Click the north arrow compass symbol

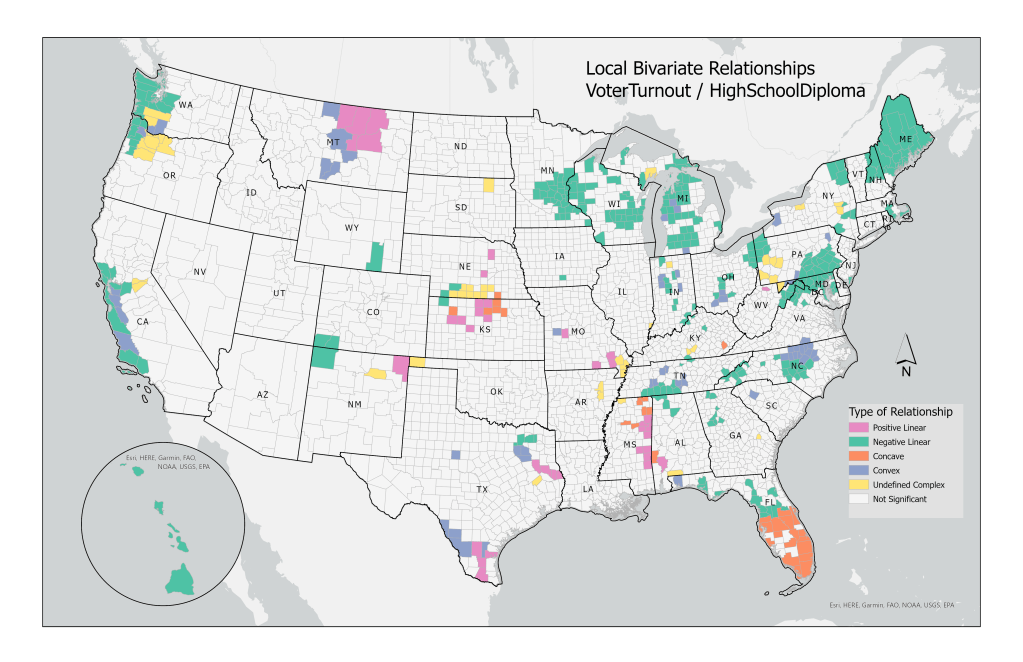click(906, 350)
